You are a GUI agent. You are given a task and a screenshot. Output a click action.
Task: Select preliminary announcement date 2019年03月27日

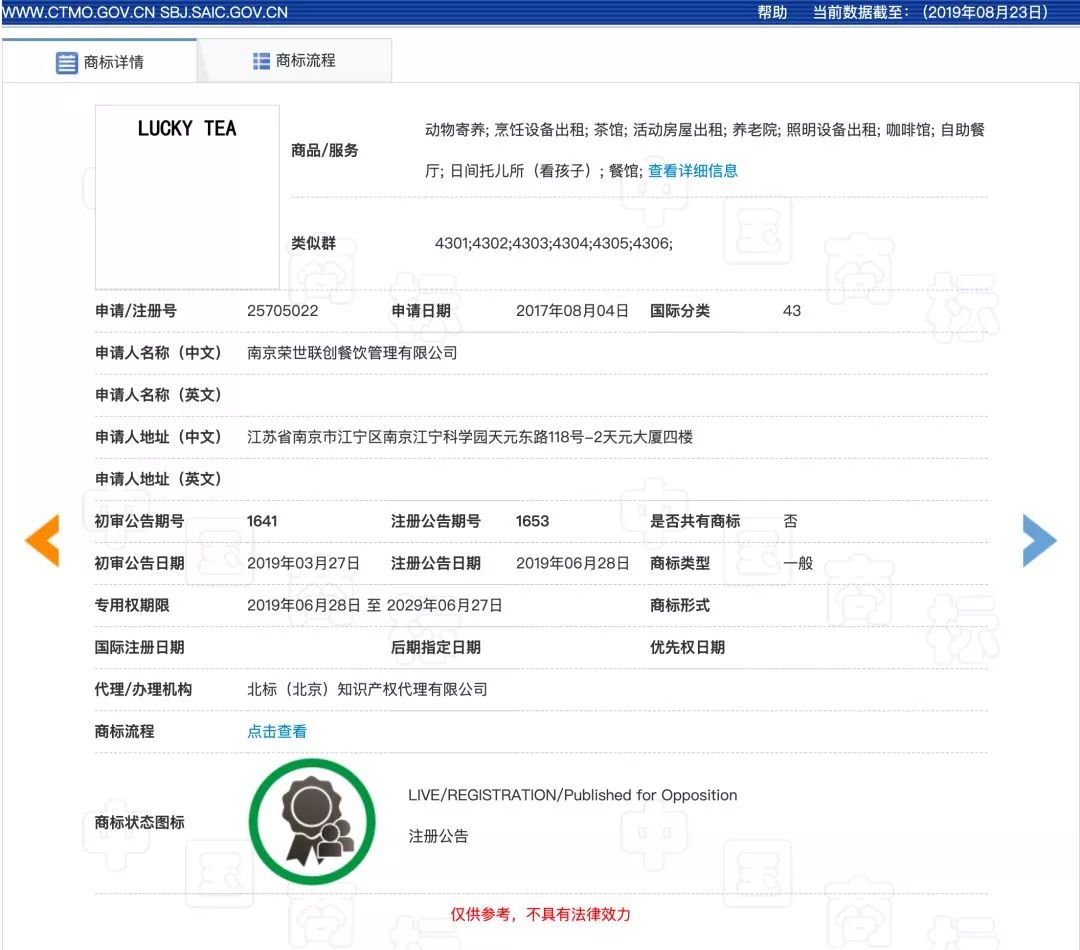click(303, 563)
